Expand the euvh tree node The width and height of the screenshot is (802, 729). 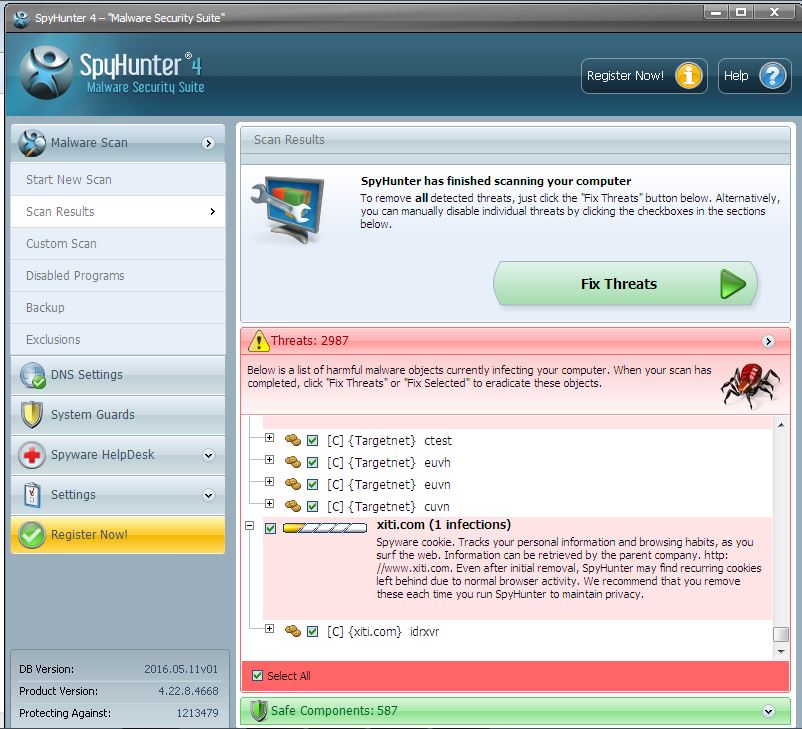click(270, 459)
